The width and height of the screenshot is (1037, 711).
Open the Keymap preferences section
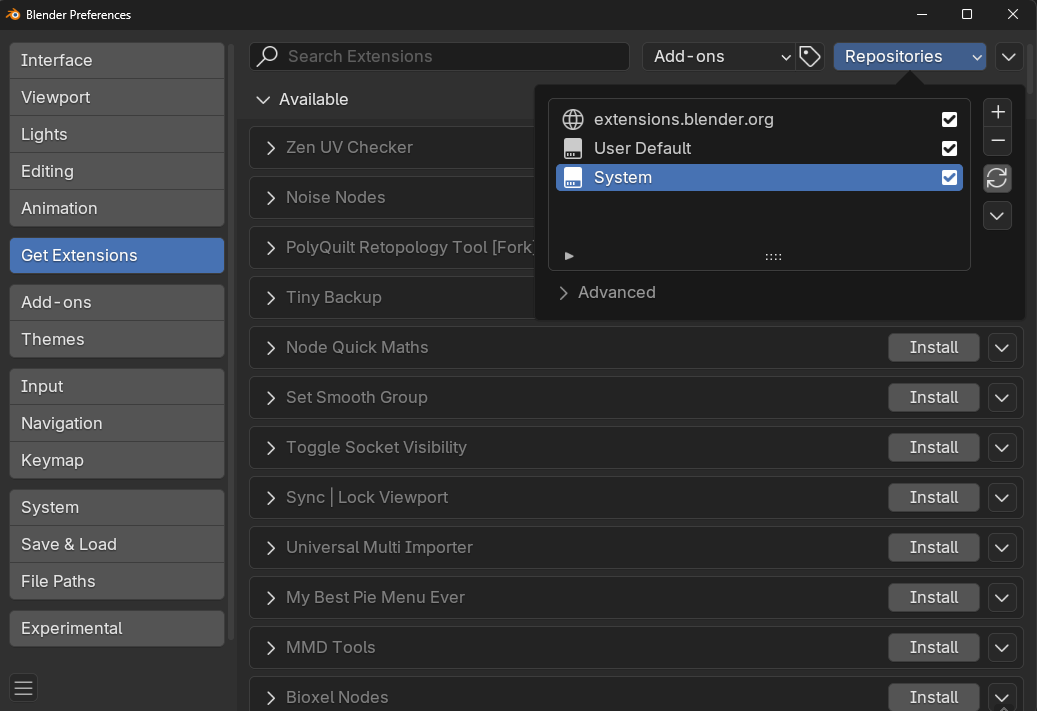[116, 460]
